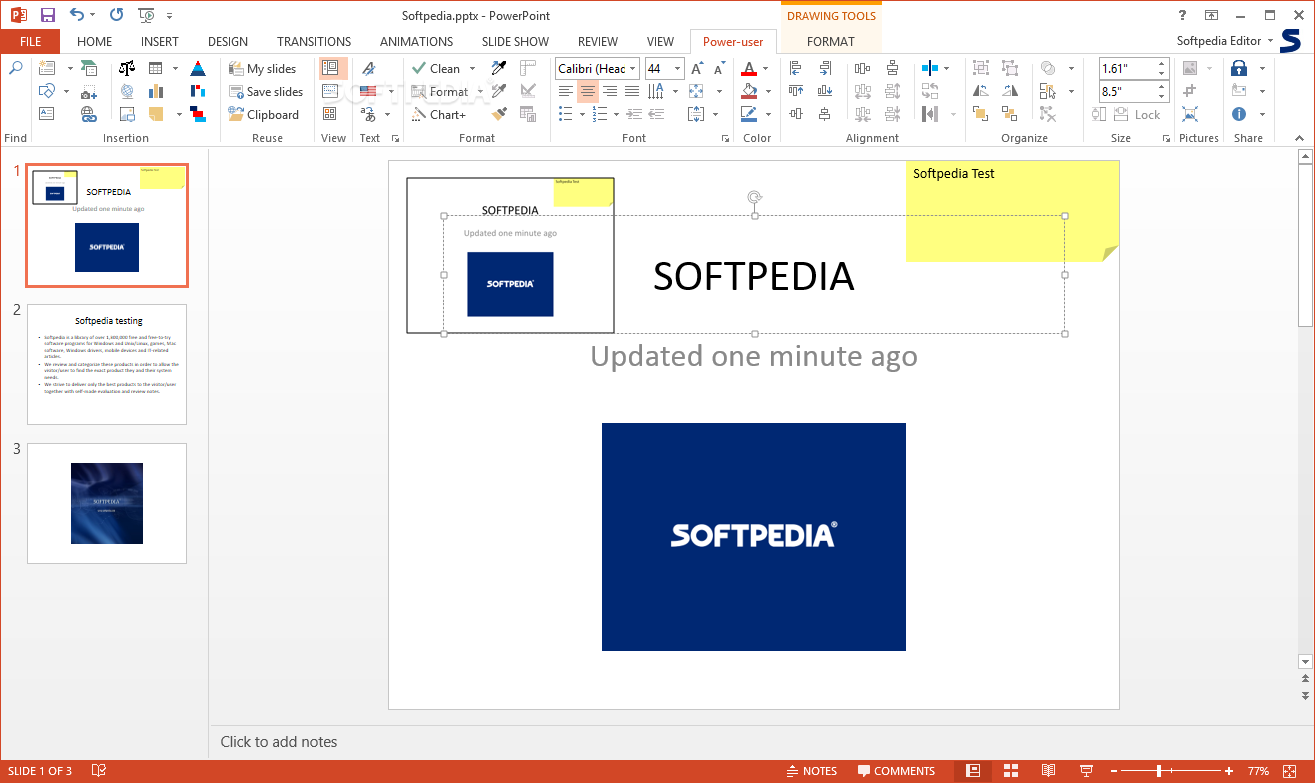
Task: Switch to the HOME tab
Action: (94, 41)
